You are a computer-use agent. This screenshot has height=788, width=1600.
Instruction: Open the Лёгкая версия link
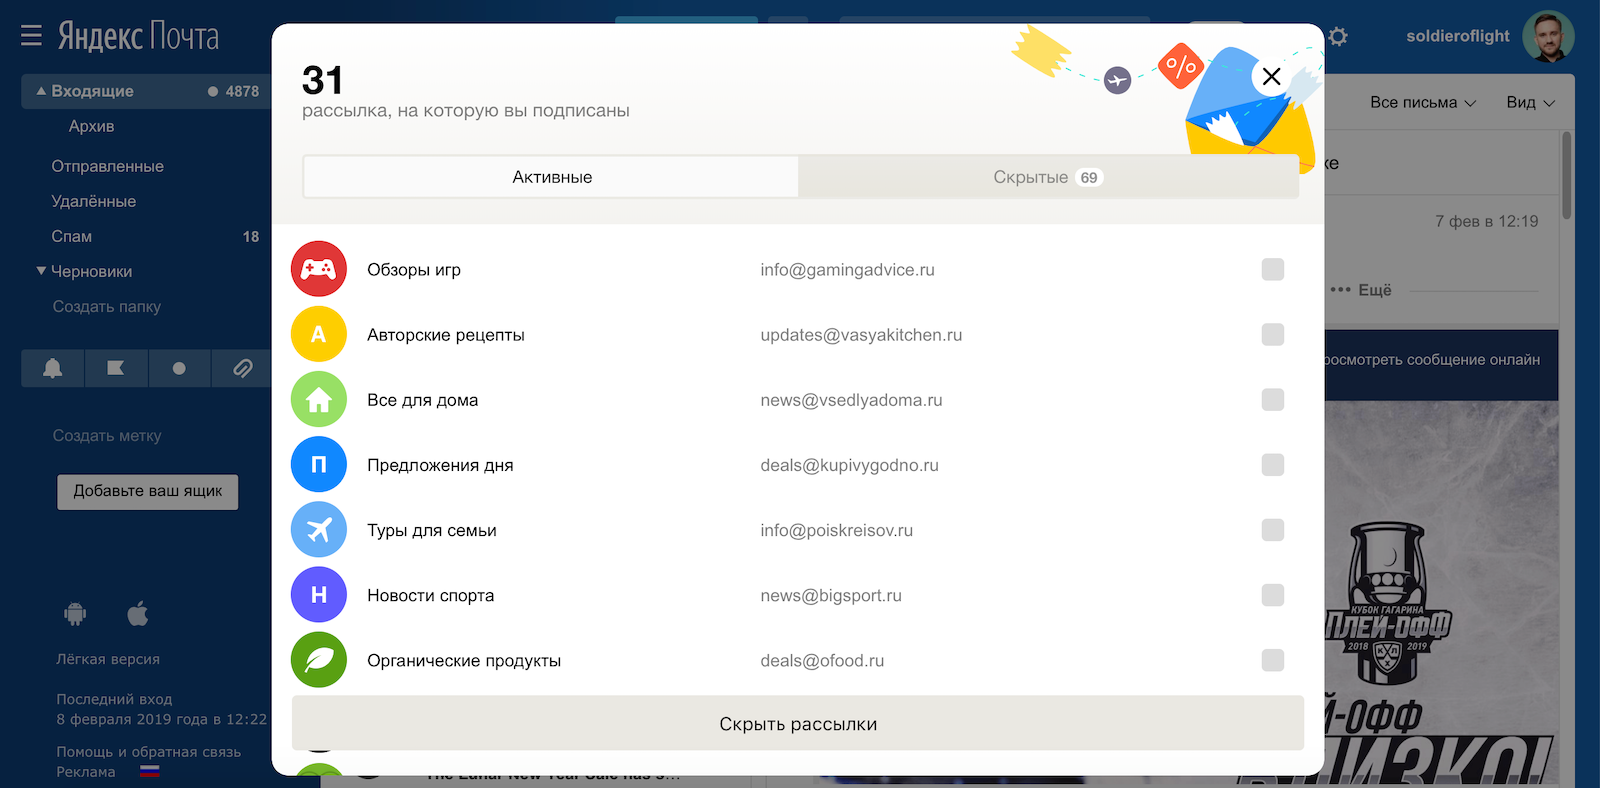pos(108,659)
